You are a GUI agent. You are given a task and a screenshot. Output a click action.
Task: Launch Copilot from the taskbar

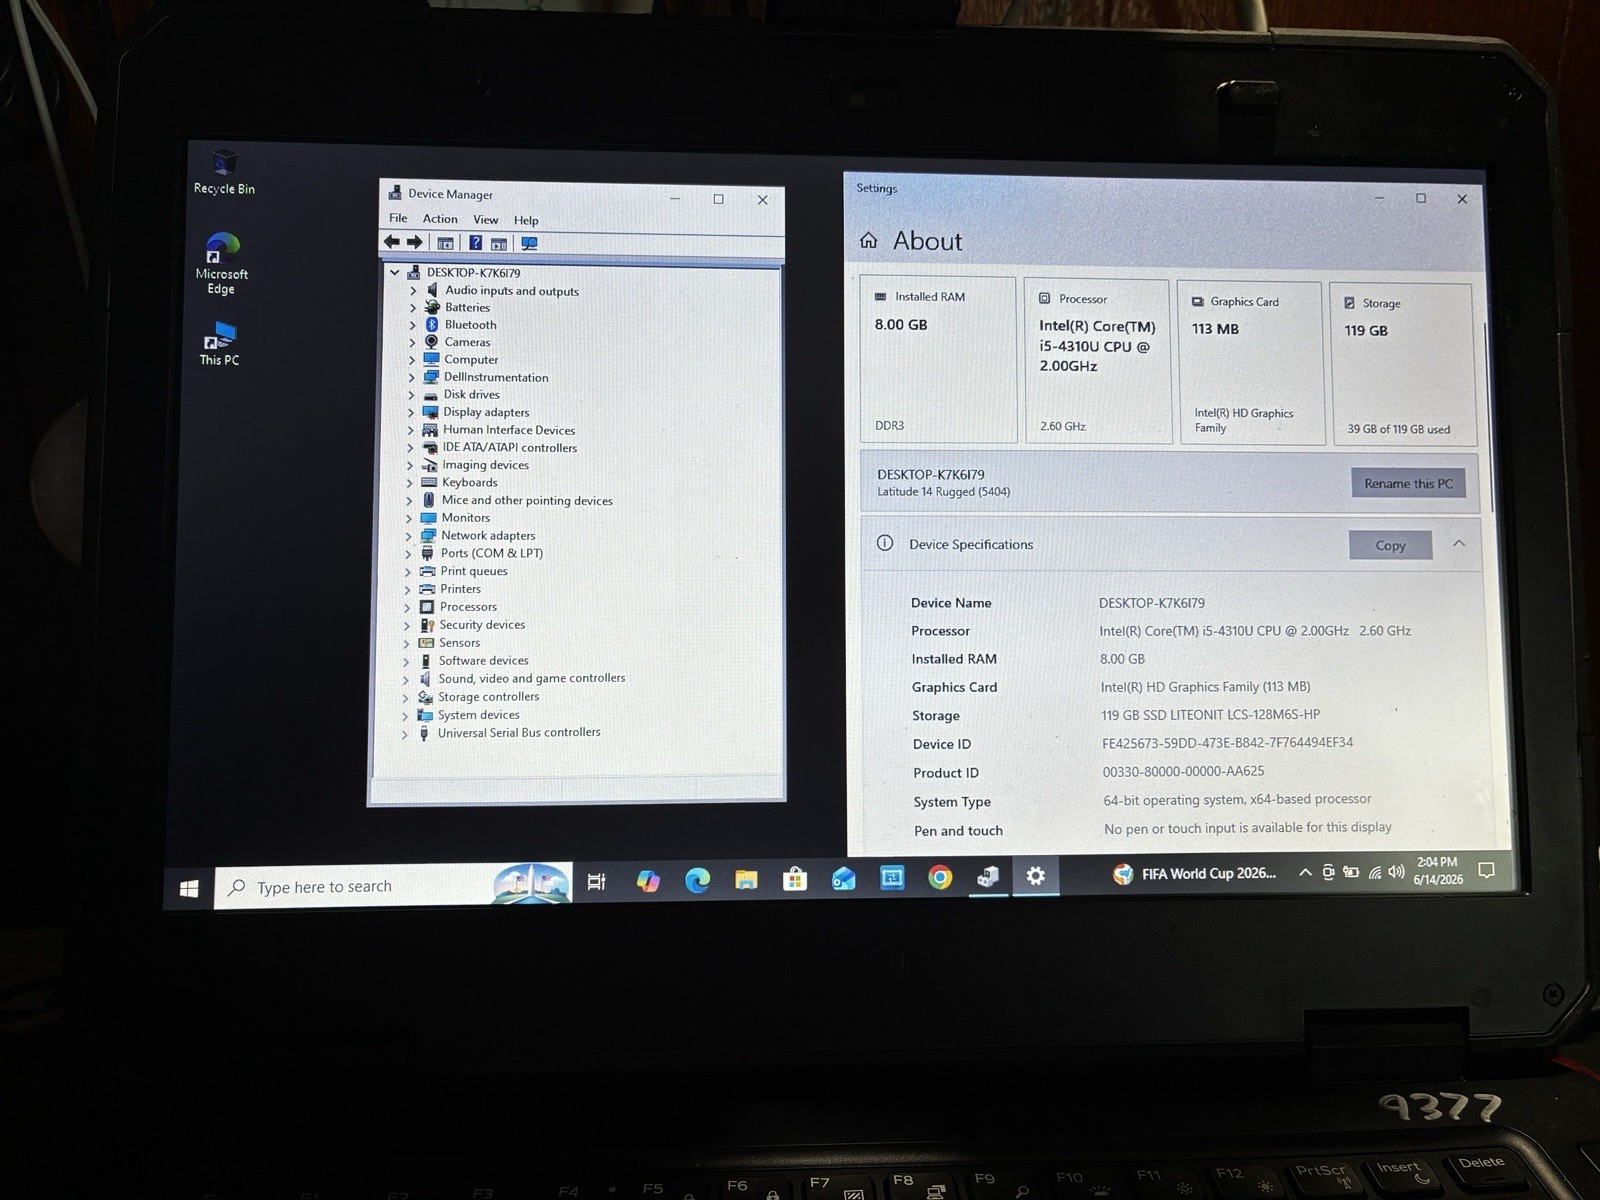tap(648, 881)
